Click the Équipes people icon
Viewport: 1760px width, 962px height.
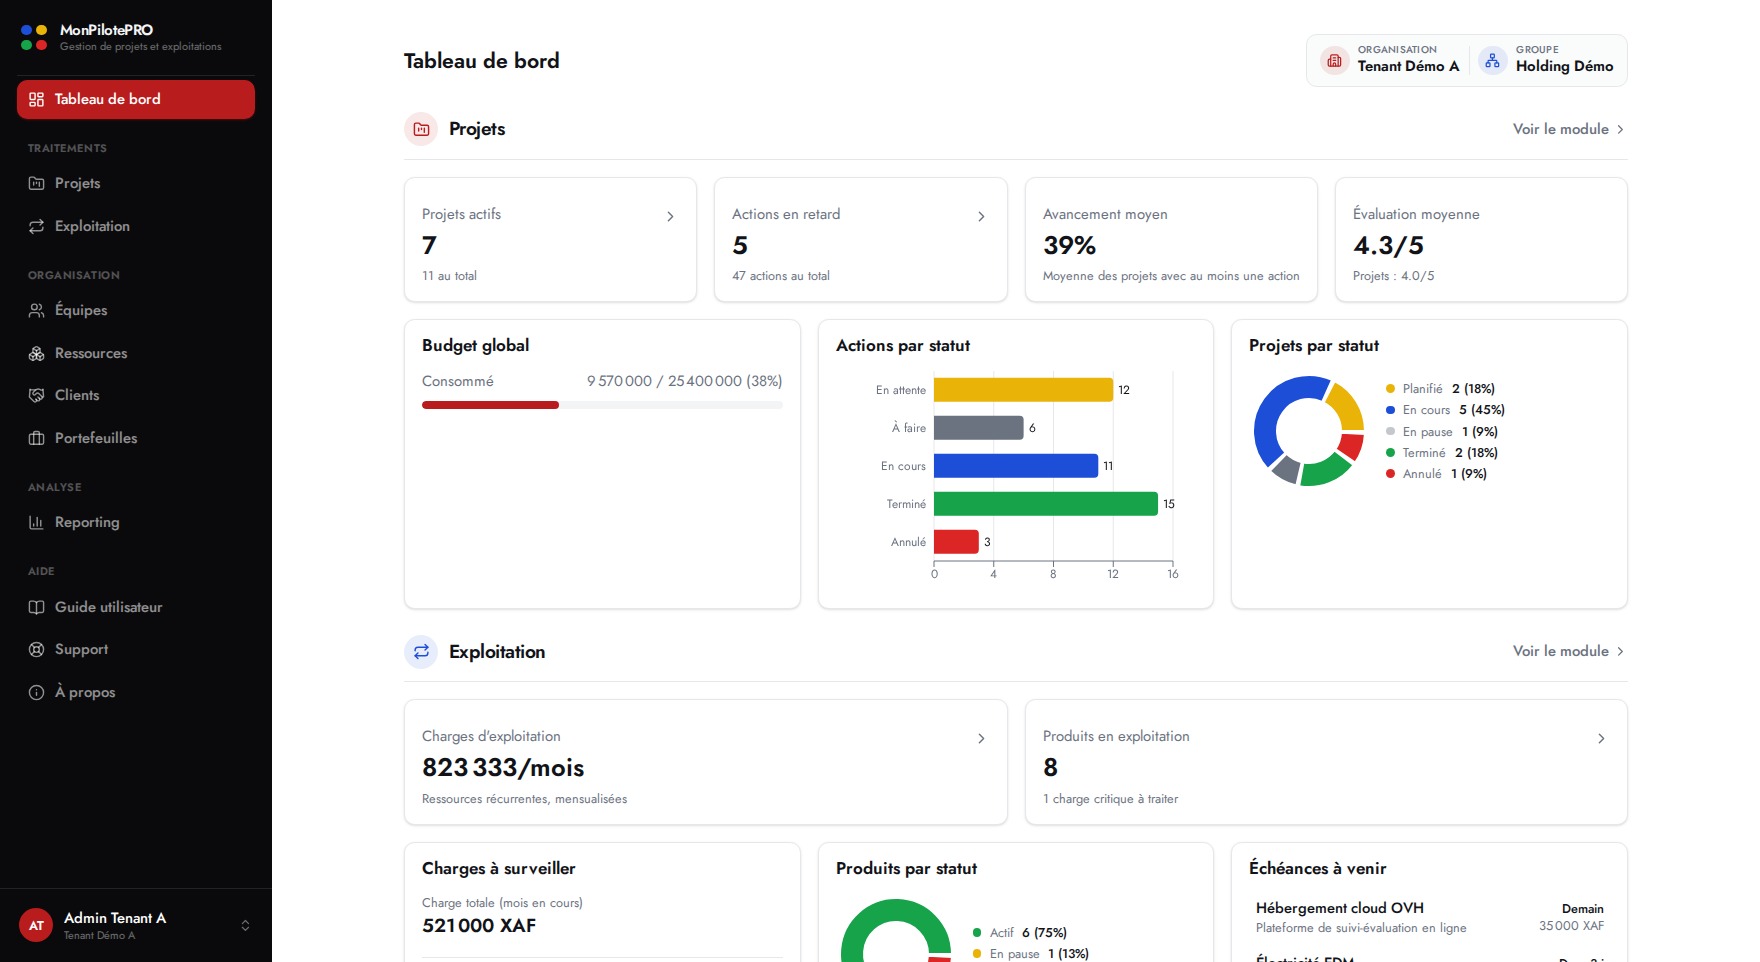[36, 310]
